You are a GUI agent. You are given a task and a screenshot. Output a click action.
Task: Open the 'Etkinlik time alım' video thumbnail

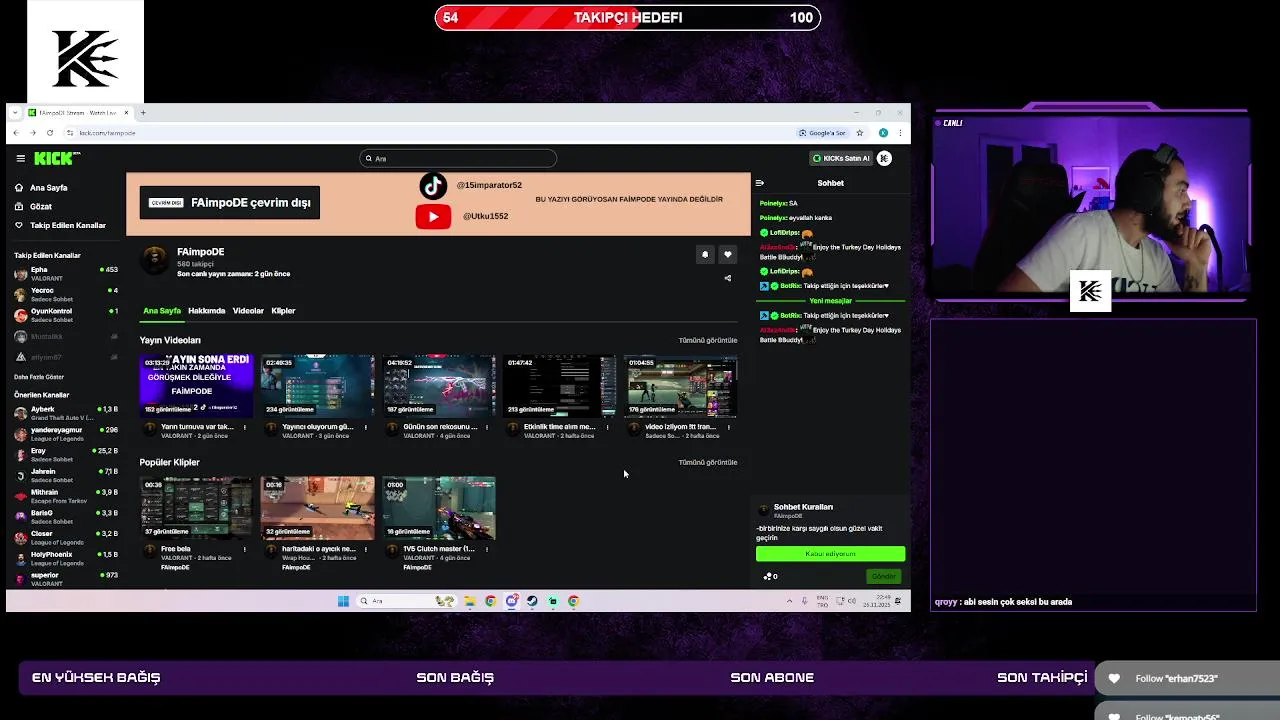click(x=560, y=385)
